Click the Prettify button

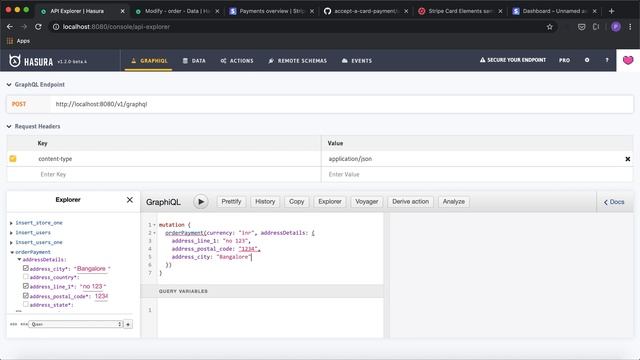click(x=231, y=202)
